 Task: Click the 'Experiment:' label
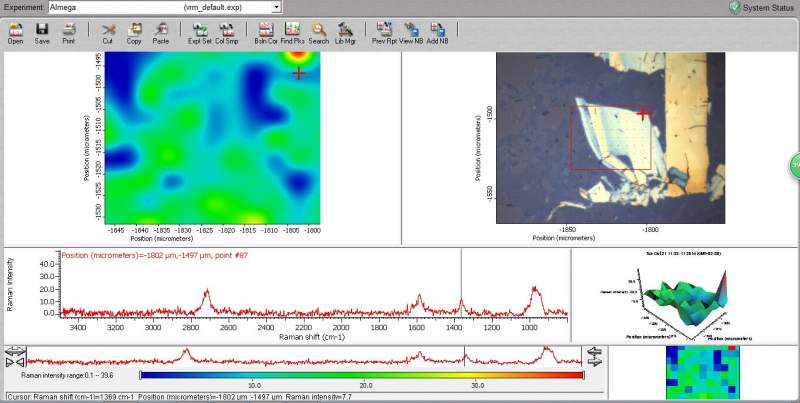tap(24, 8)
